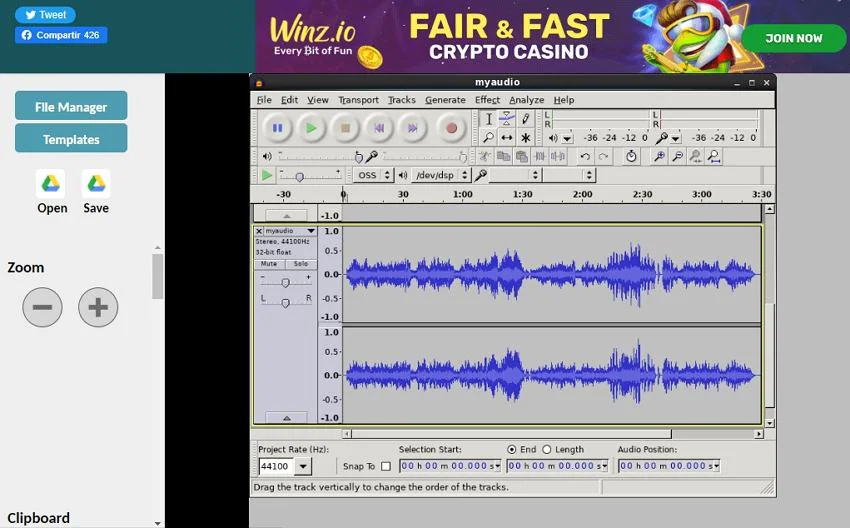Solo the myaudio track

pos(301,263)
